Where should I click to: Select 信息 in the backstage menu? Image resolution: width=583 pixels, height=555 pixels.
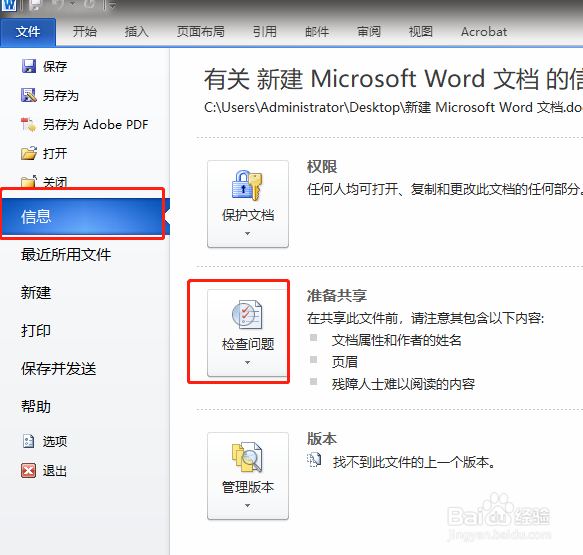pyautogui.click(x=85, y=216)
